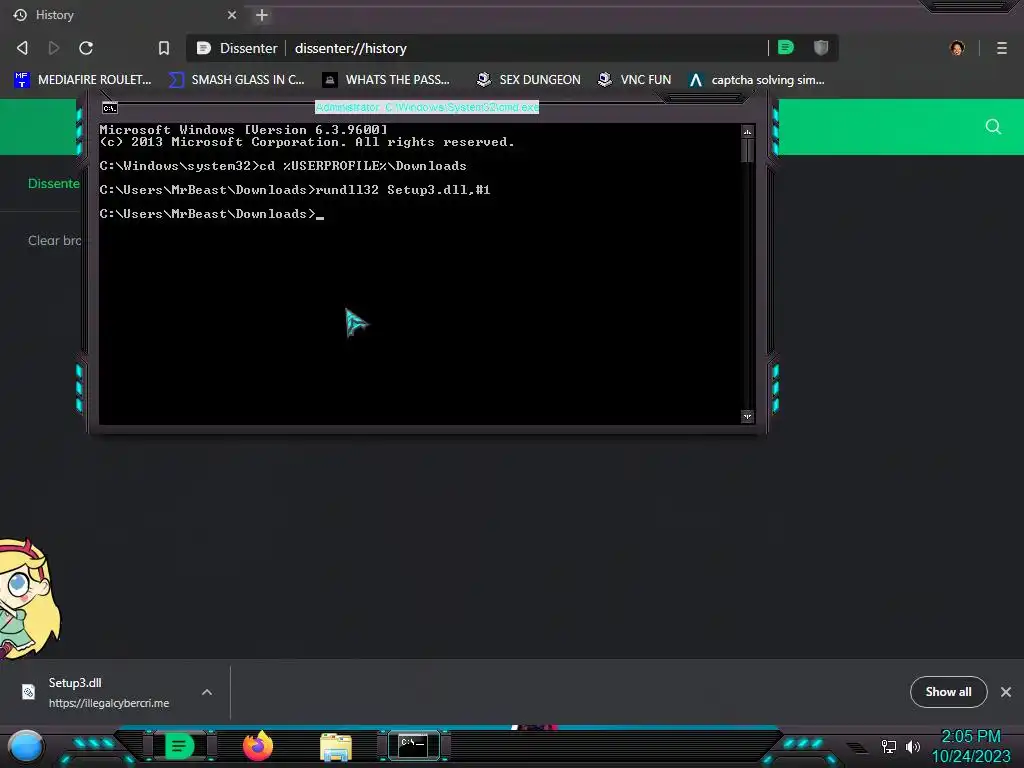Click the history search magnifier icon
1024x768 pixels.
[993, 126]
